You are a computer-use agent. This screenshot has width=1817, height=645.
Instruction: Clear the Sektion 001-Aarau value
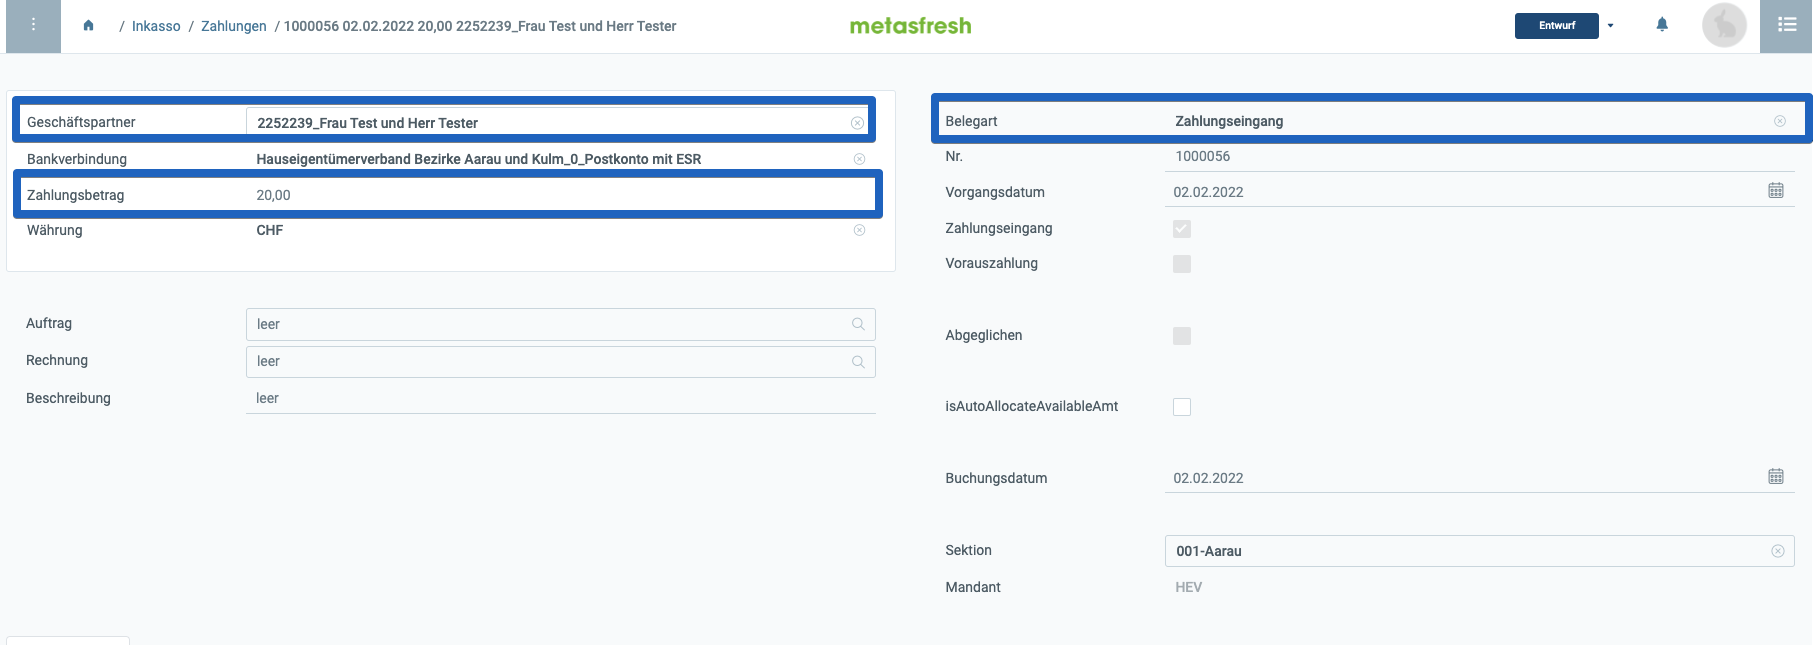click(x=1778, y=551)
